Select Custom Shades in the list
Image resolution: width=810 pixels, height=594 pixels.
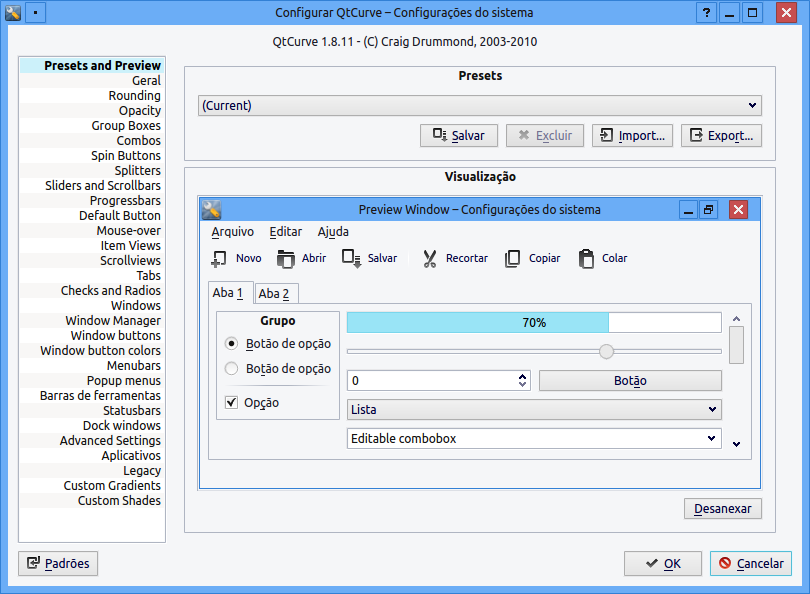[92, 500]
